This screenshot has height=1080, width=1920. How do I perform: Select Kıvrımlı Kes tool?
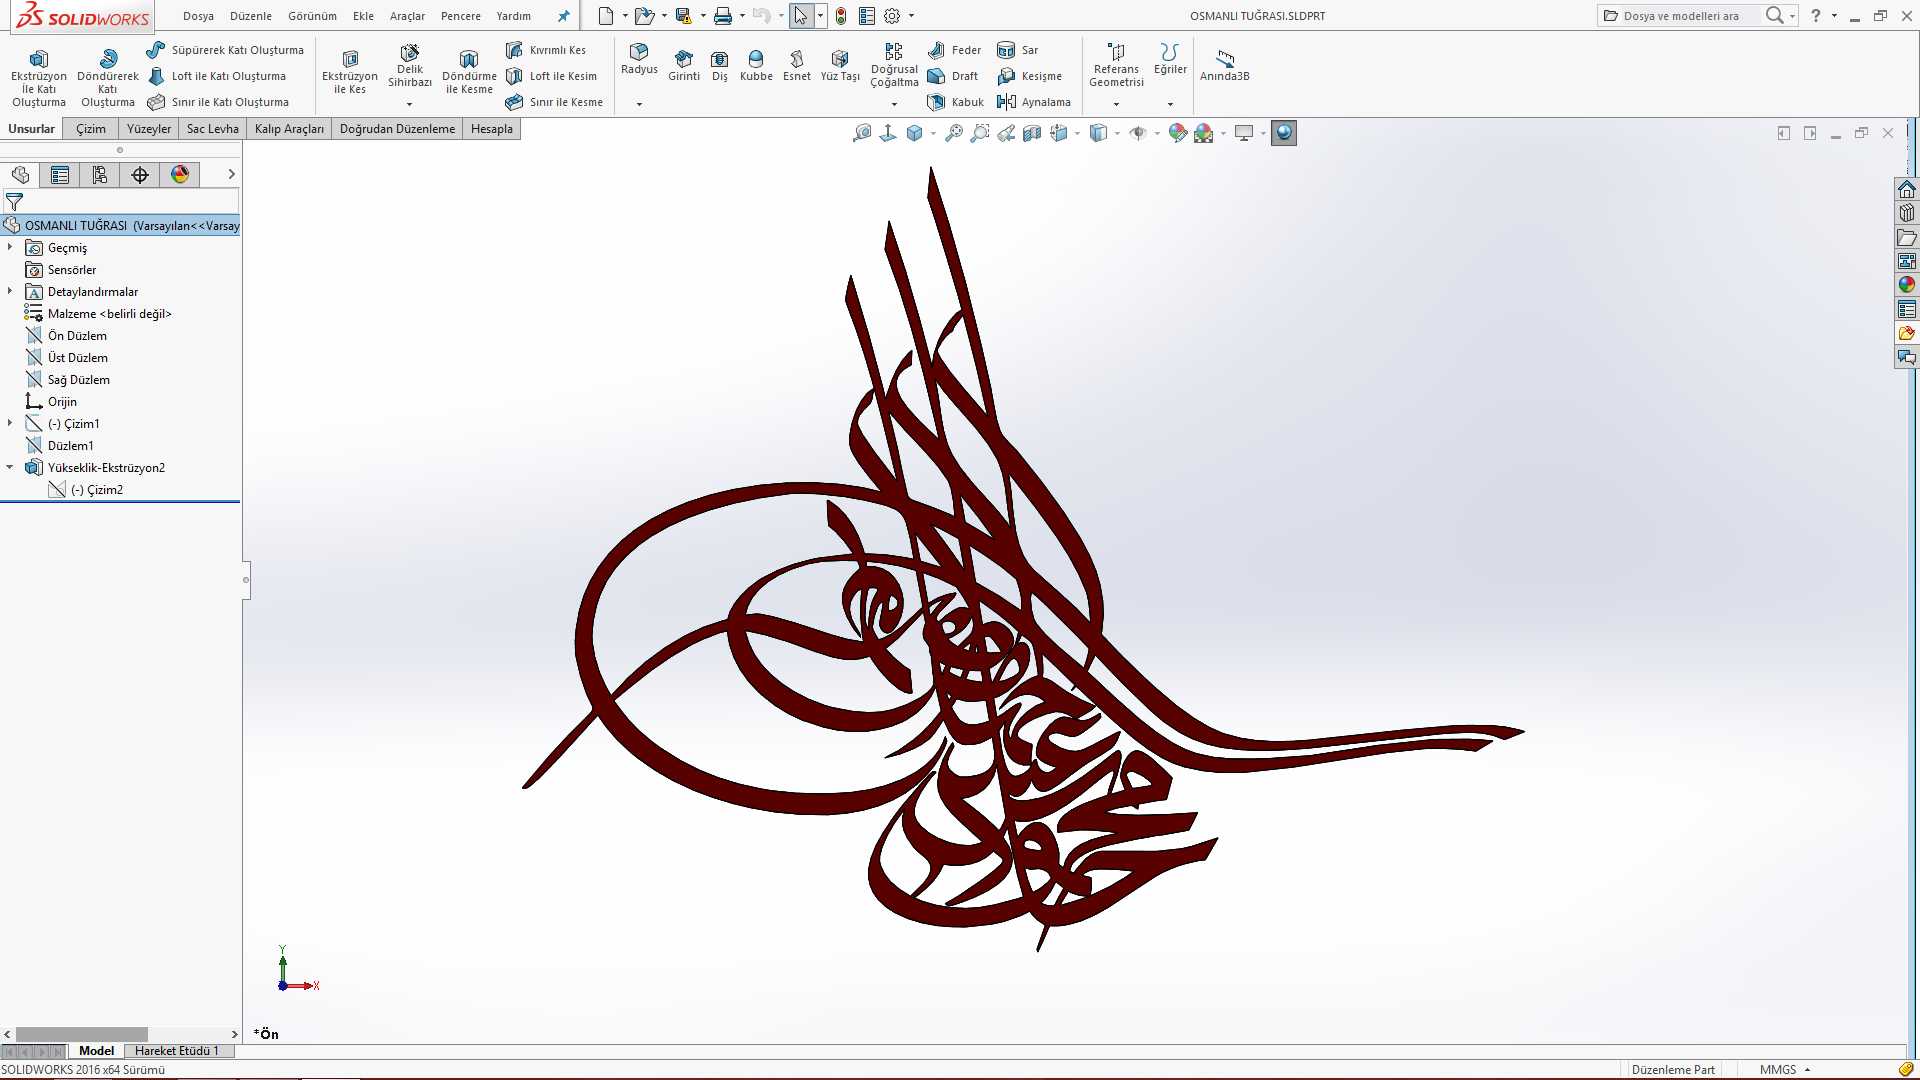coord(546,50)
